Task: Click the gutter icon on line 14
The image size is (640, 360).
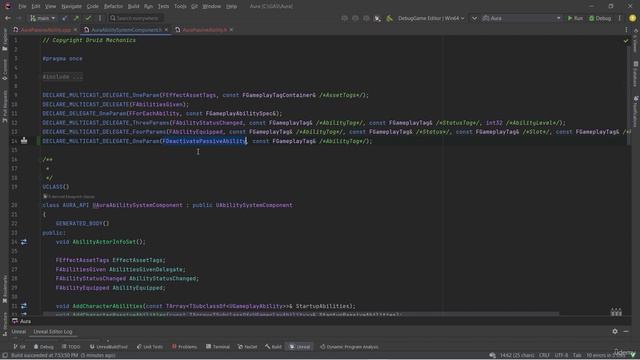Action: click(24, 141)
